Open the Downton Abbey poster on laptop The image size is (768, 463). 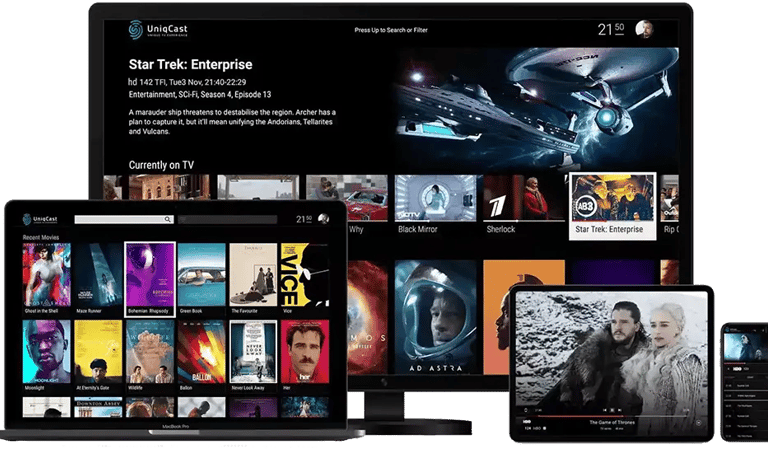[x=98, y=407]
